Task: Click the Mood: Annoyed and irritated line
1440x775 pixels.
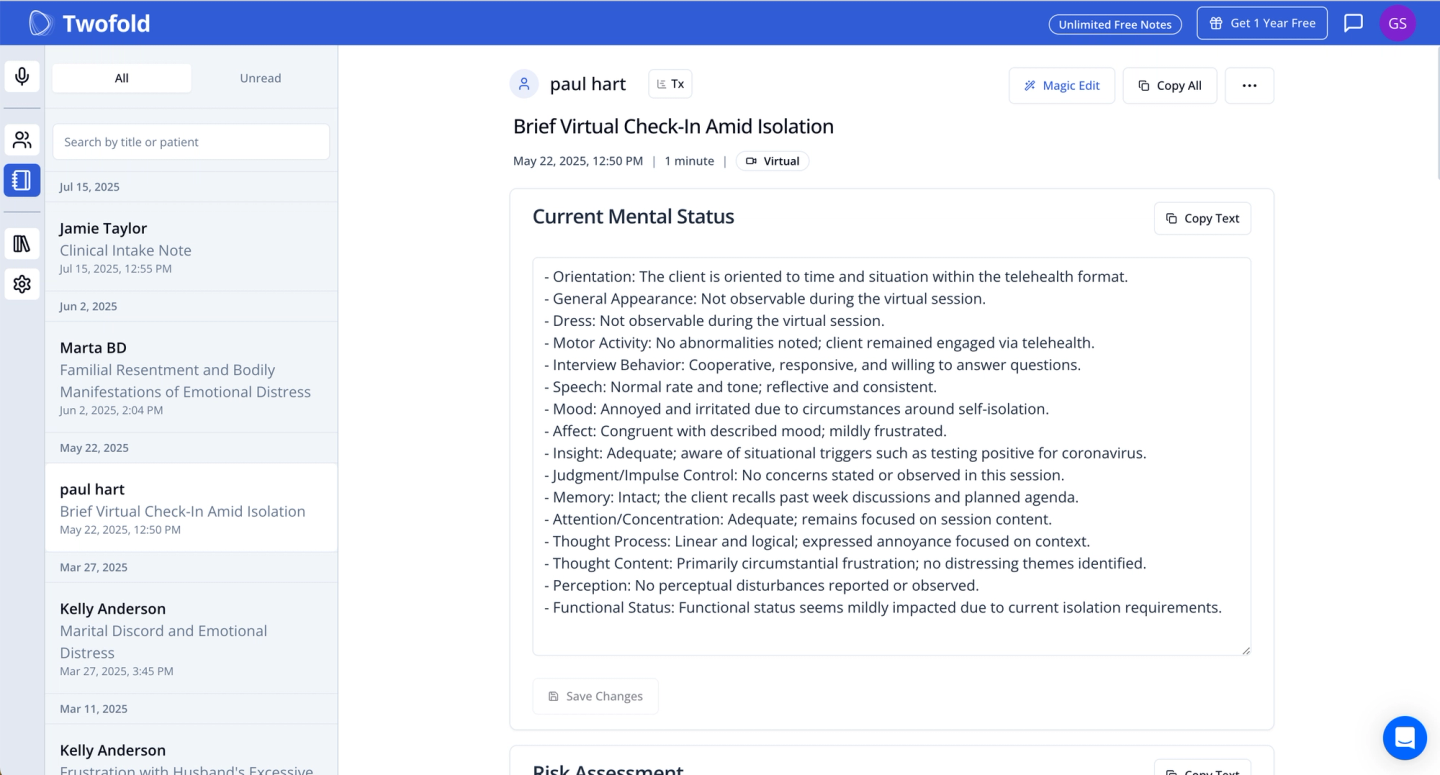Action: click(796, 409)
